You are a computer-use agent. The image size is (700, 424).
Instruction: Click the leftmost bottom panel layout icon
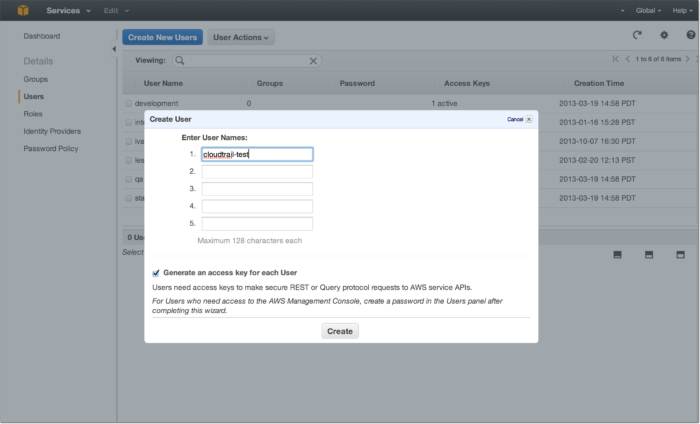point(617,255)
